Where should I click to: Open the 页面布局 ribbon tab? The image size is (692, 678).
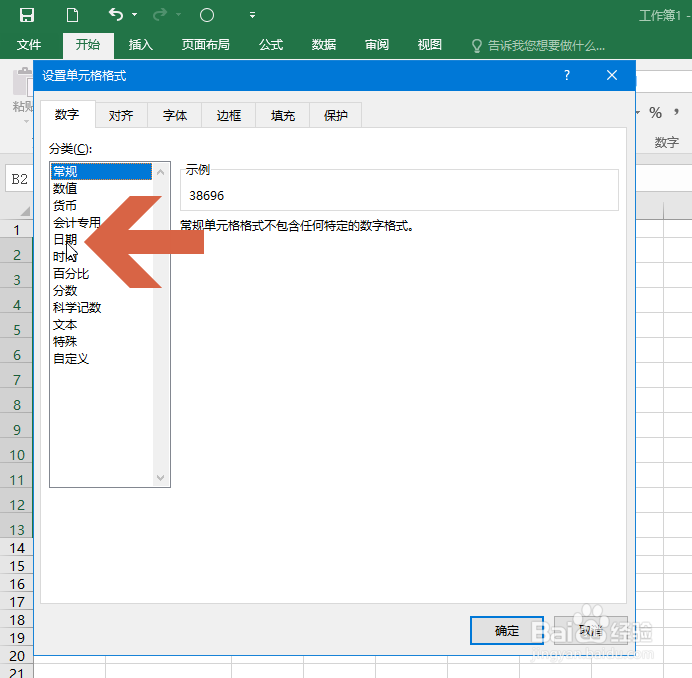[206, 45]
